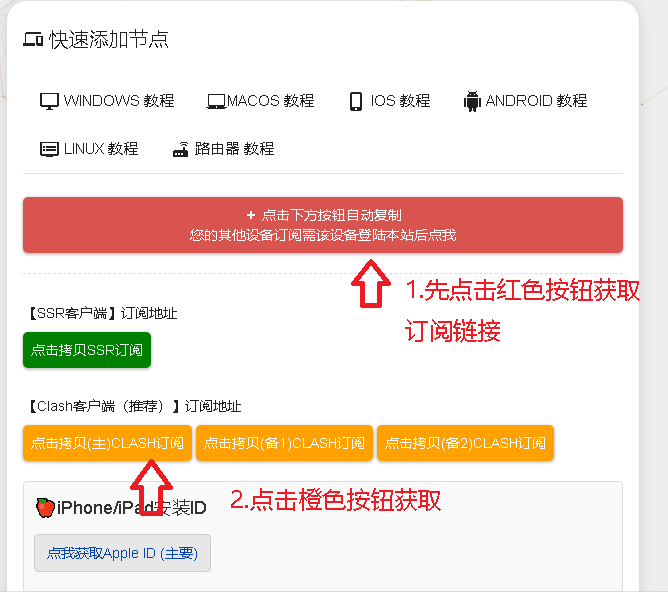Open the 路由器 教程 tab
668x592 pixels.
click(223, 149)
